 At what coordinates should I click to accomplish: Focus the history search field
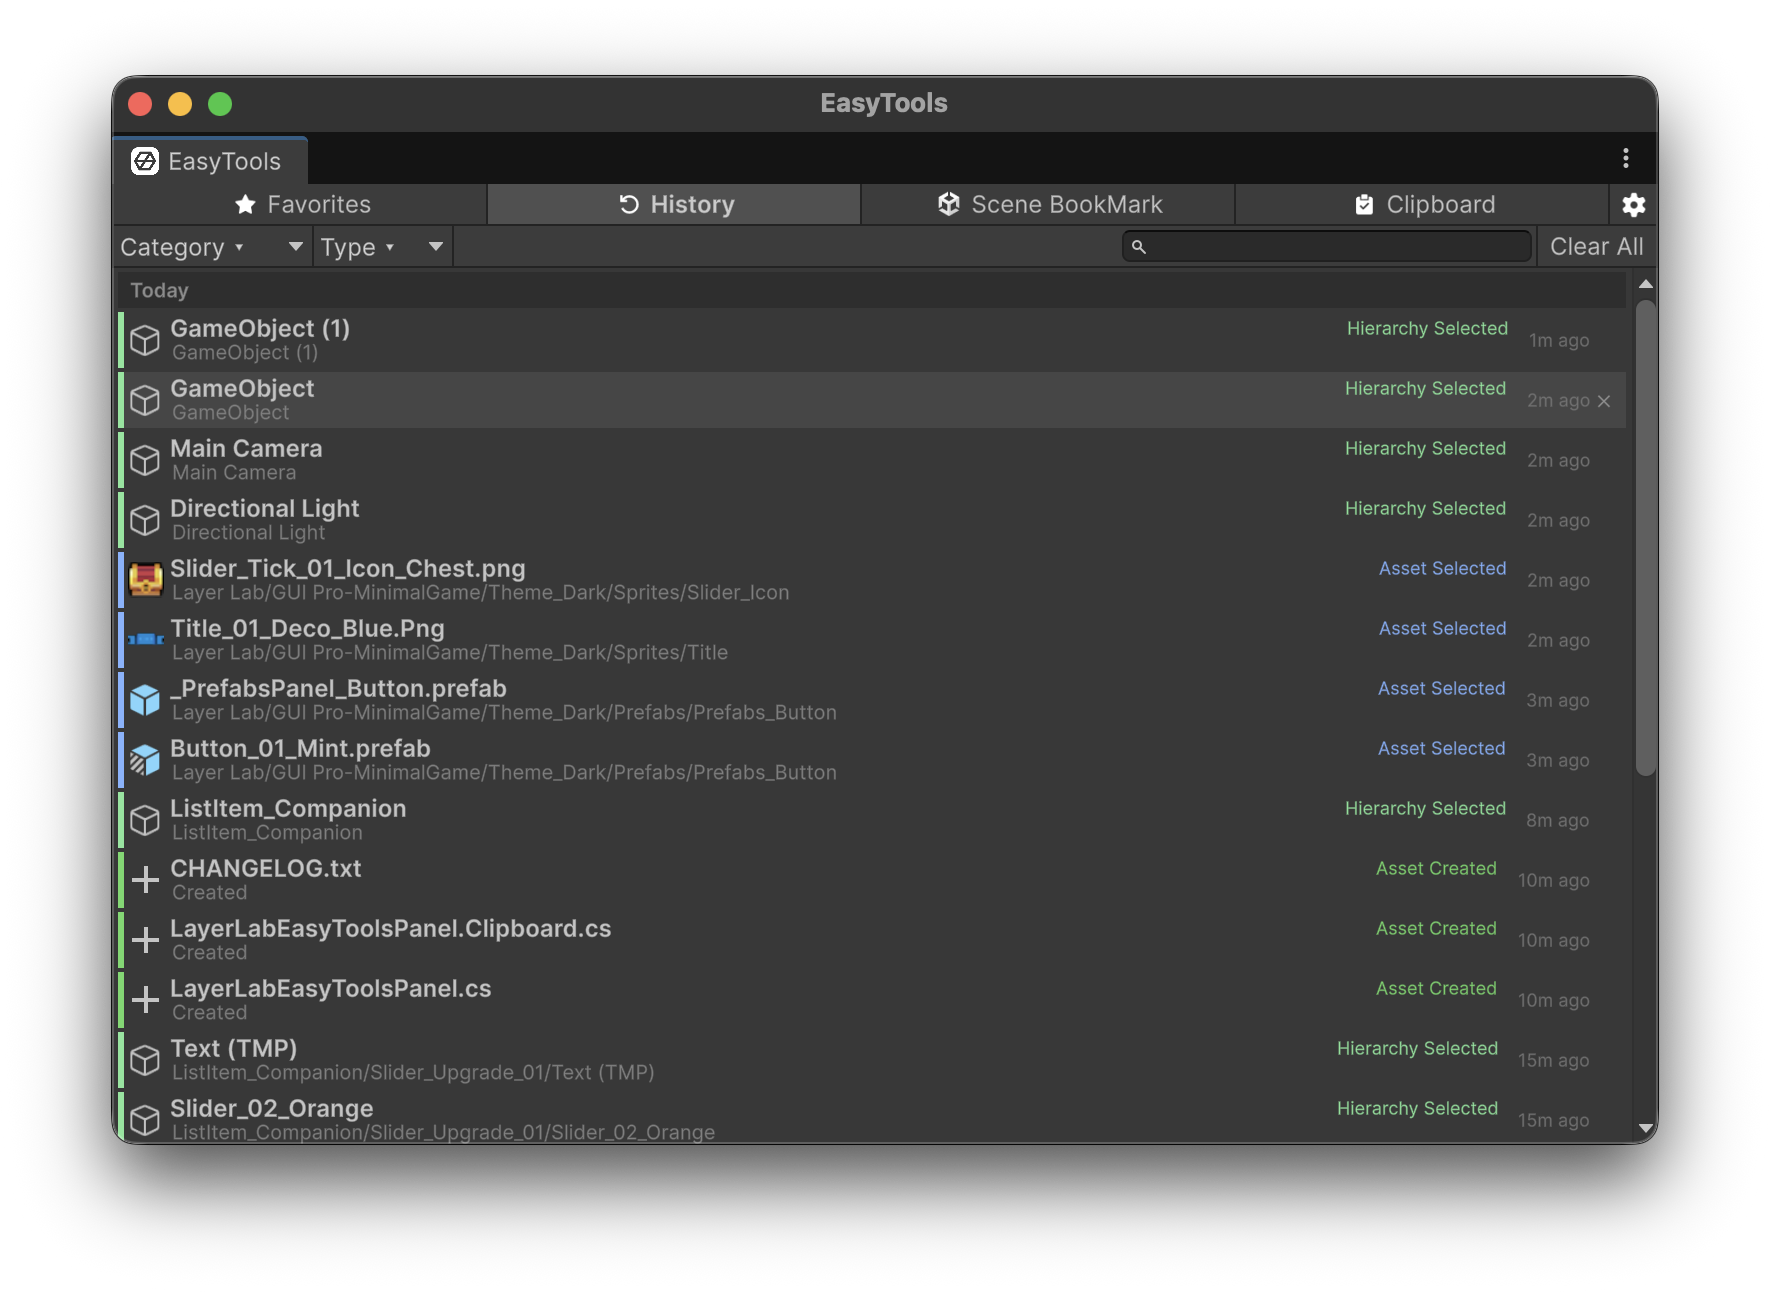pos(1327,246)
